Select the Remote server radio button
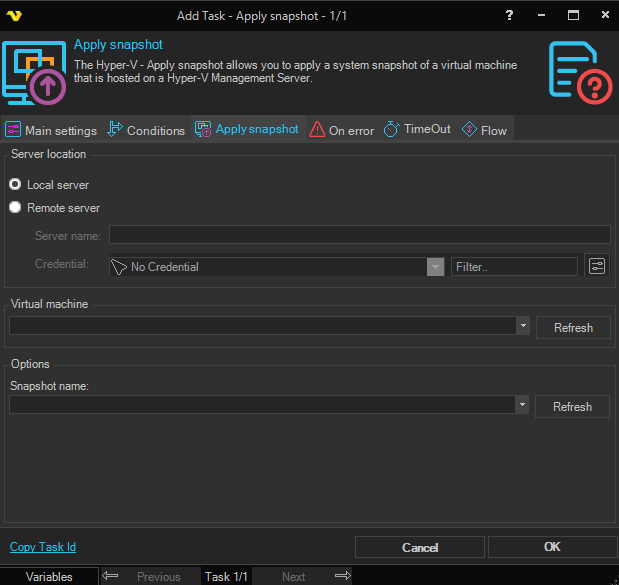 tap(16, 208)
